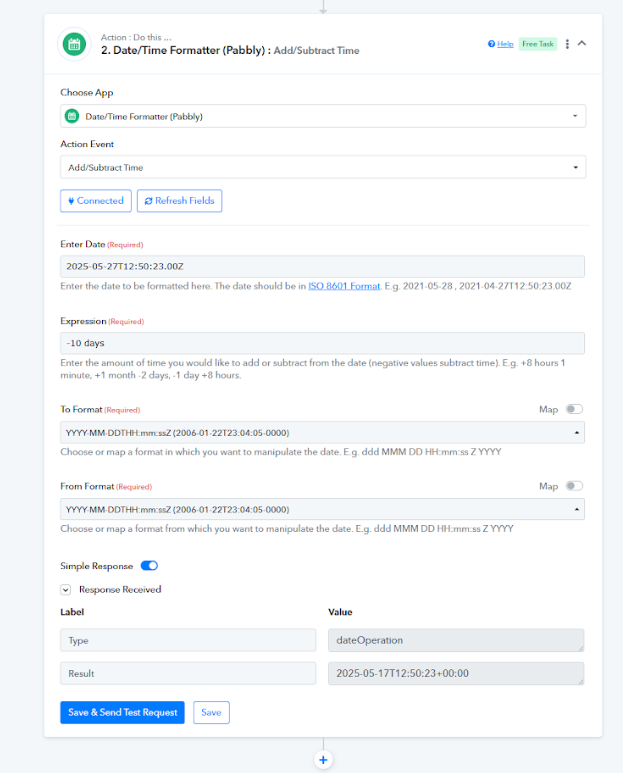Click the refresh arrows icon on Refresh Fields
The height and width of the screenshot is (773, 623).
tap(148, 201)
